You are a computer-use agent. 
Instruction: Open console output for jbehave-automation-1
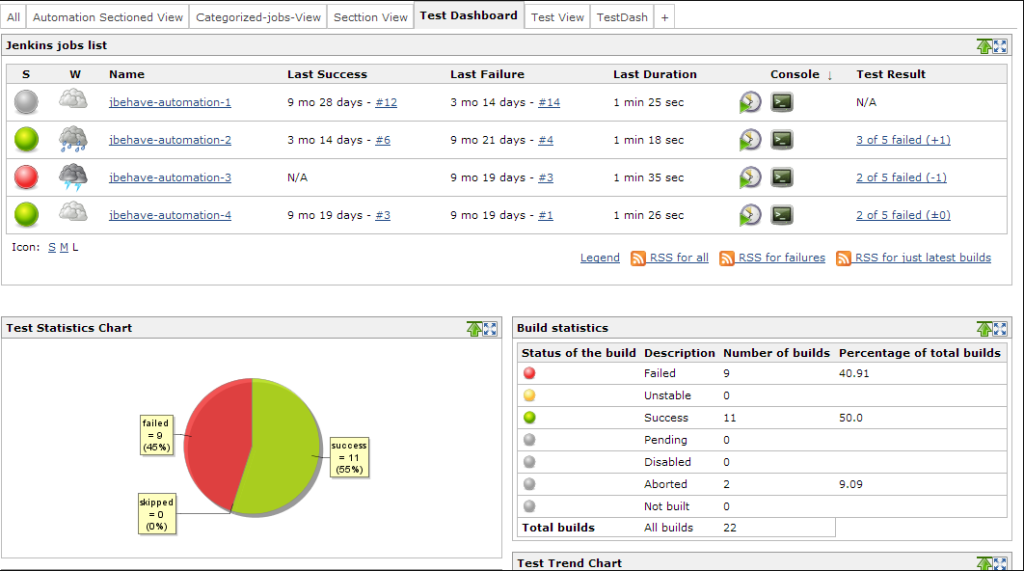[782, 102]
